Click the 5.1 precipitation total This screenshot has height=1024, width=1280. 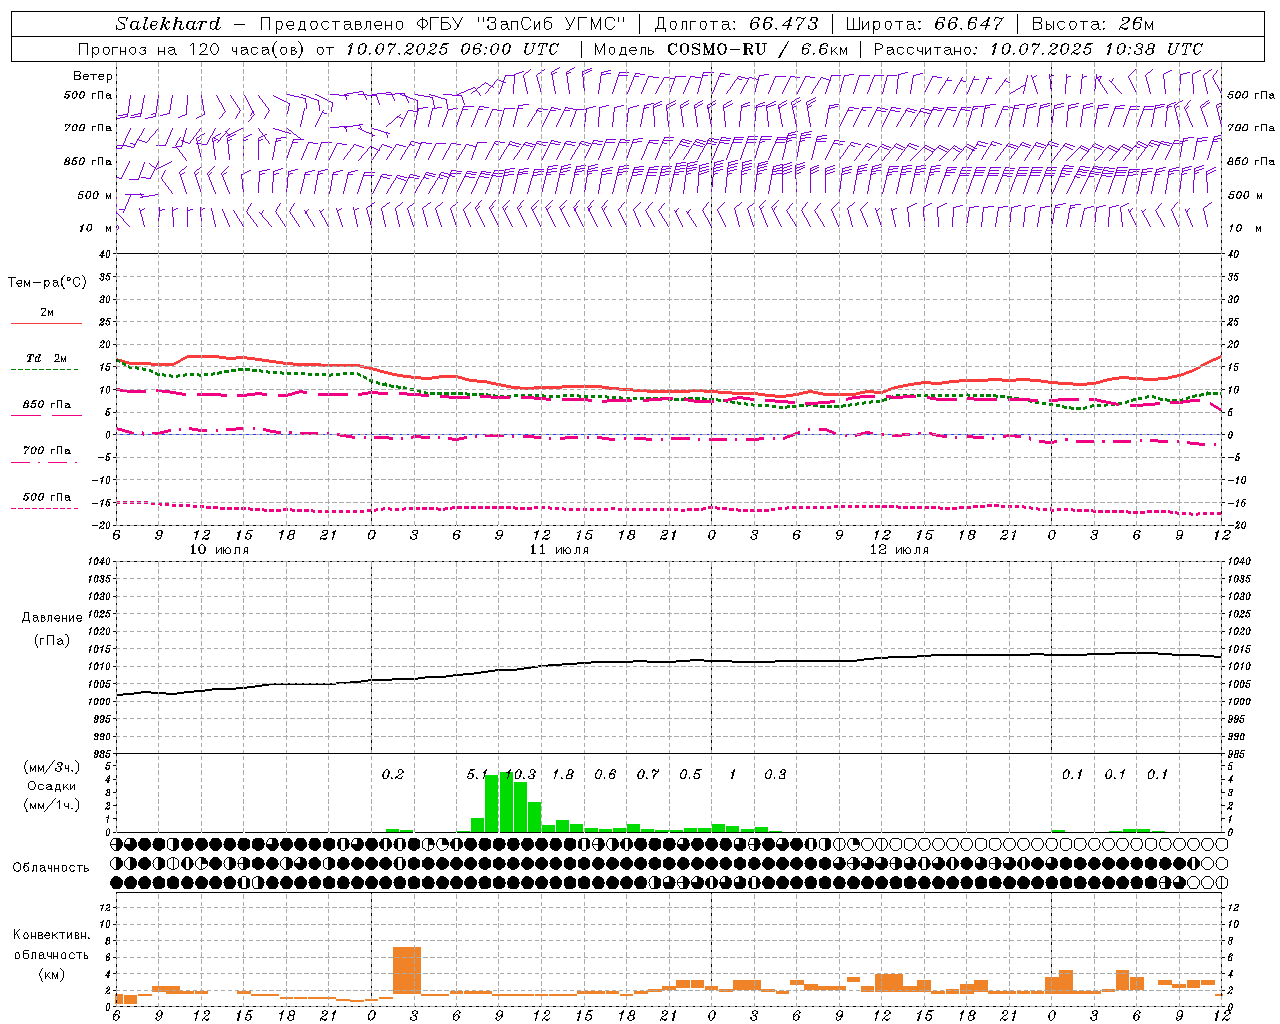point(478,774)
